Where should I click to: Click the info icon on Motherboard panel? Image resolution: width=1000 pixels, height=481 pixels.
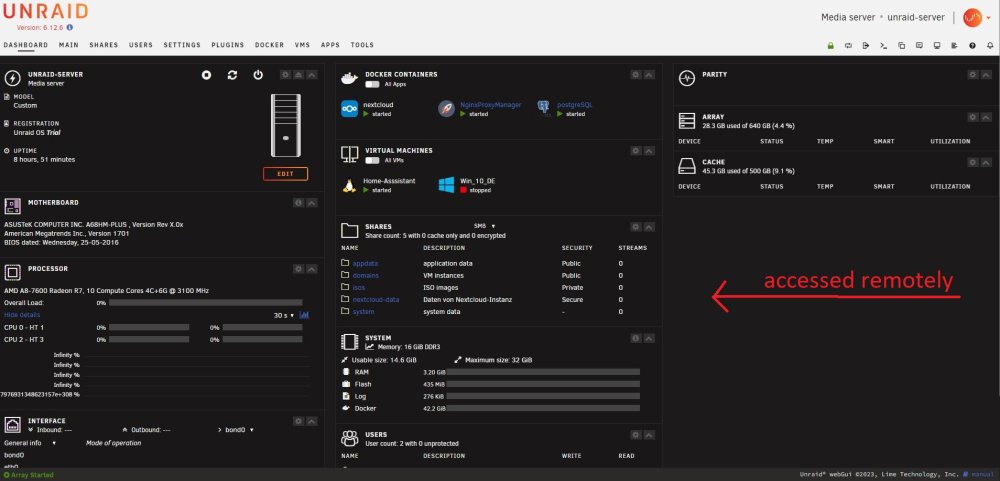pos(298,203)
